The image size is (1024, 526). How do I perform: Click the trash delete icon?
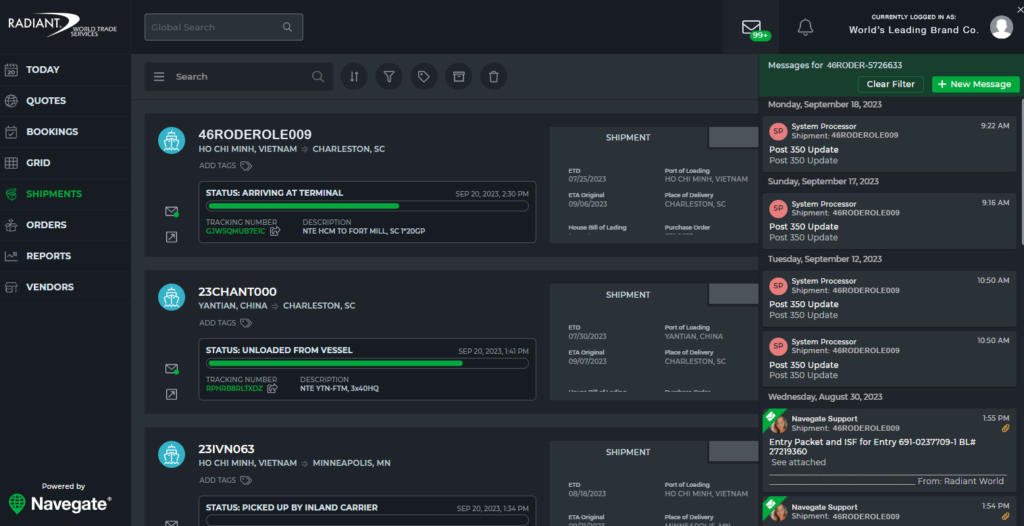click(493, 76)
